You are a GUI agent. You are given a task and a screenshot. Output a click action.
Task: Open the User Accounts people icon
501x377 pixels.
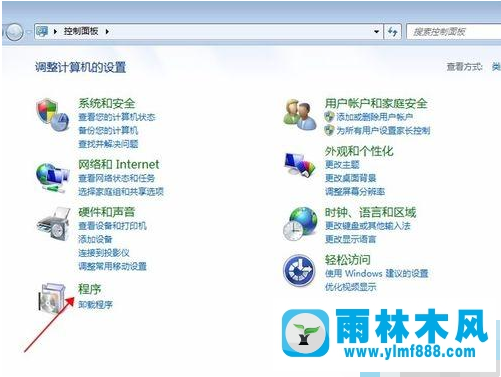coord(300,114)
